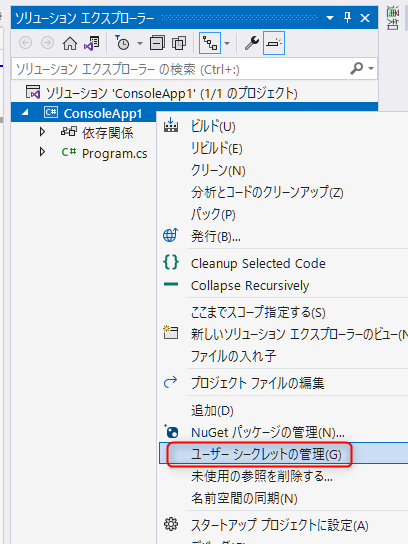This screenshot has width=408, height=544.
Task: Click the globe icon beside 発行(B)
Action: coord(170,235)
